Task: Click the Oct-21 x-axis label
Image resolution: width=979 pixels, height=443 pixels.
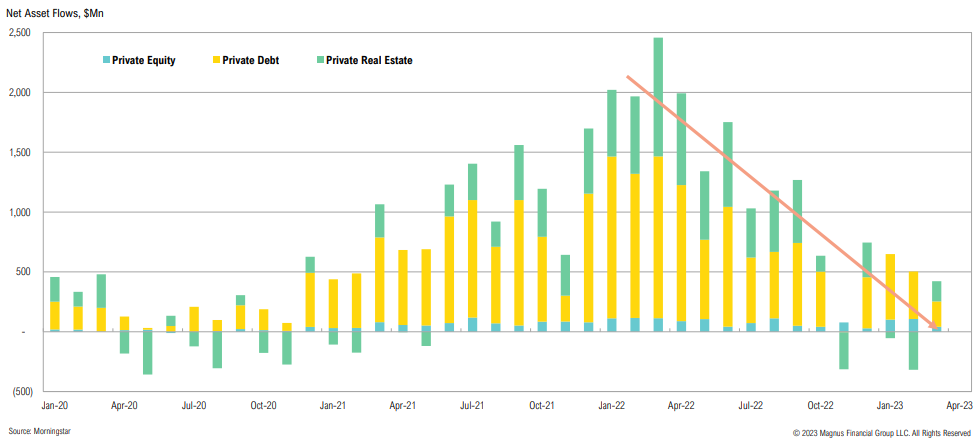Action: tap(541, 406)
